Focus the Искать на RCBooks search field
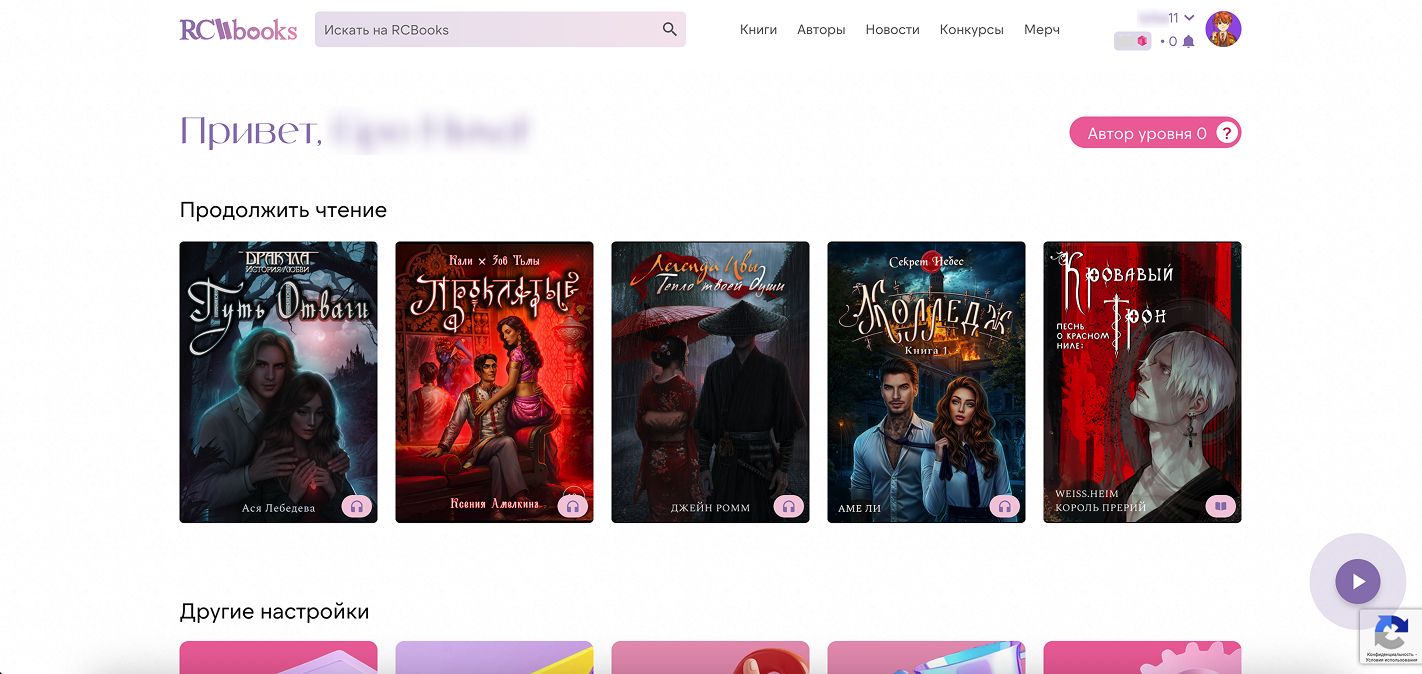Image resolution: width=1422 pixels, height=674 pixels. tap(485, 30)
